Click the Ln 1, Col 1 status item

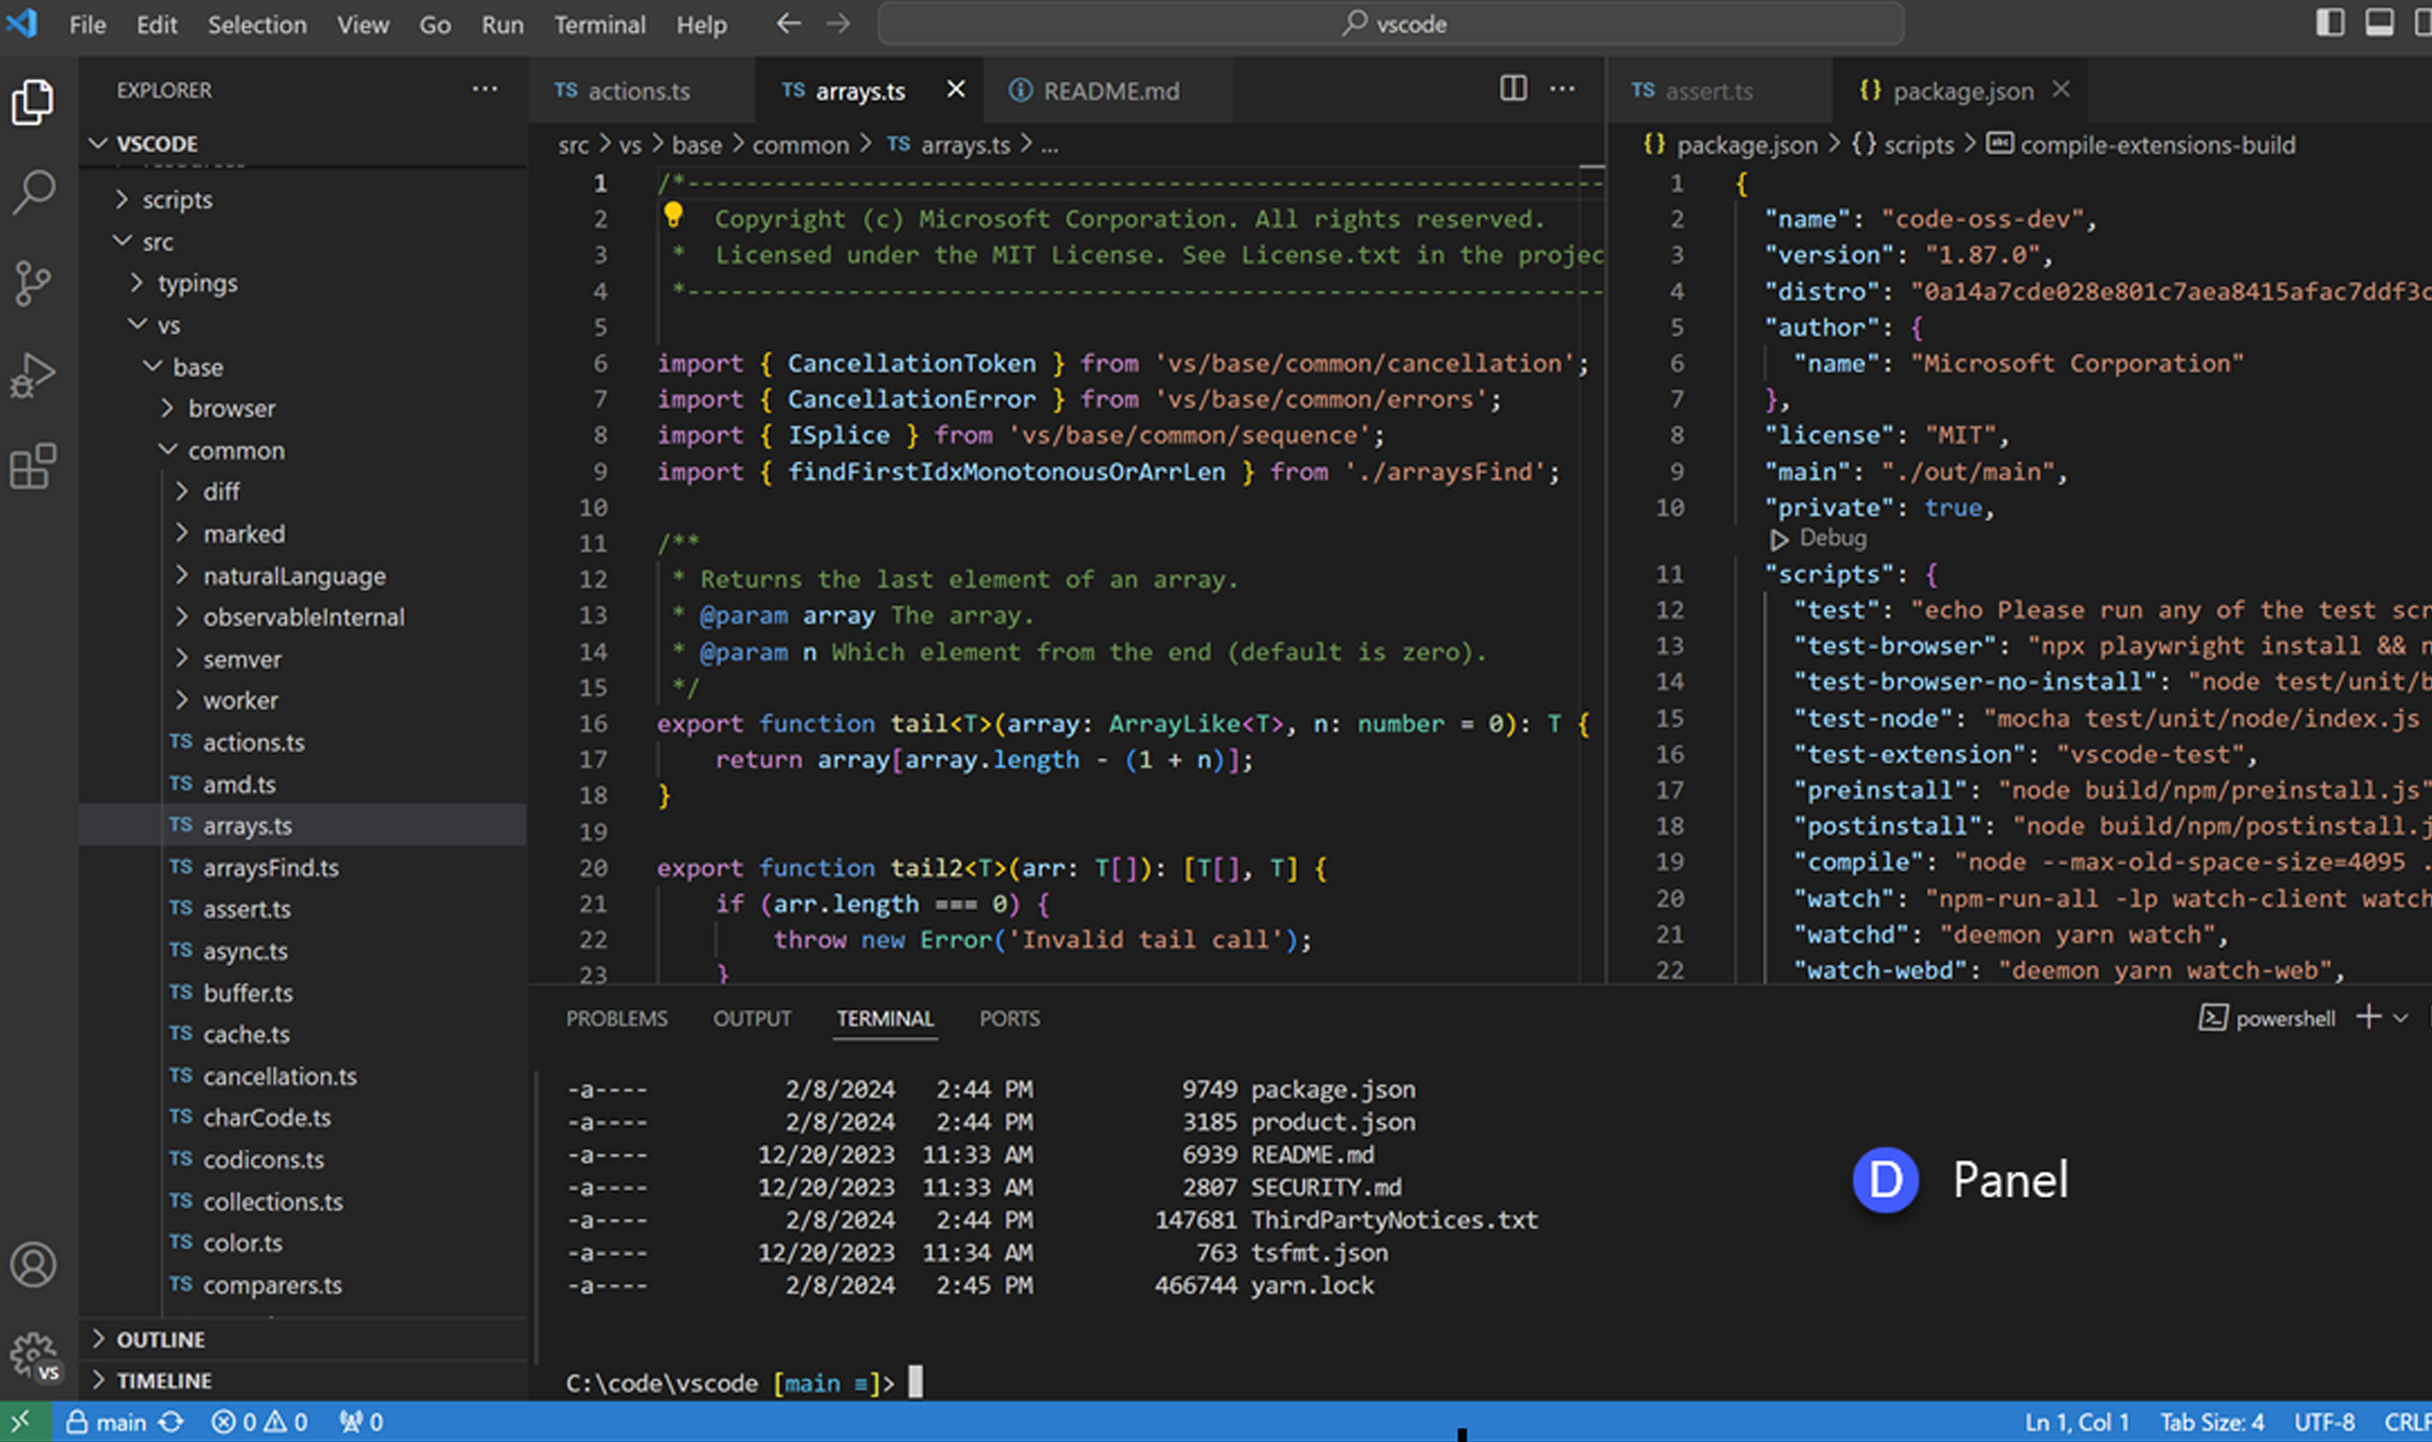(2076, 1421)
